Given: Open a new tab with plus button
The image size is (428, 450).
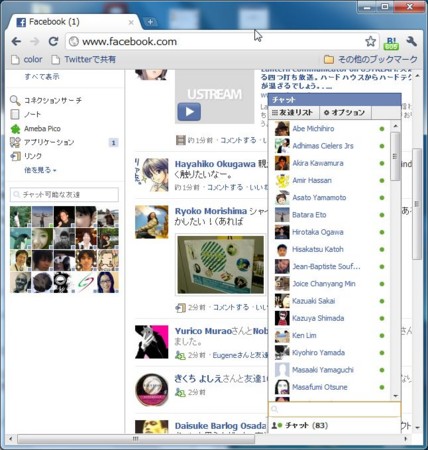Looking at the screenshot, I should tap(150, 22).
